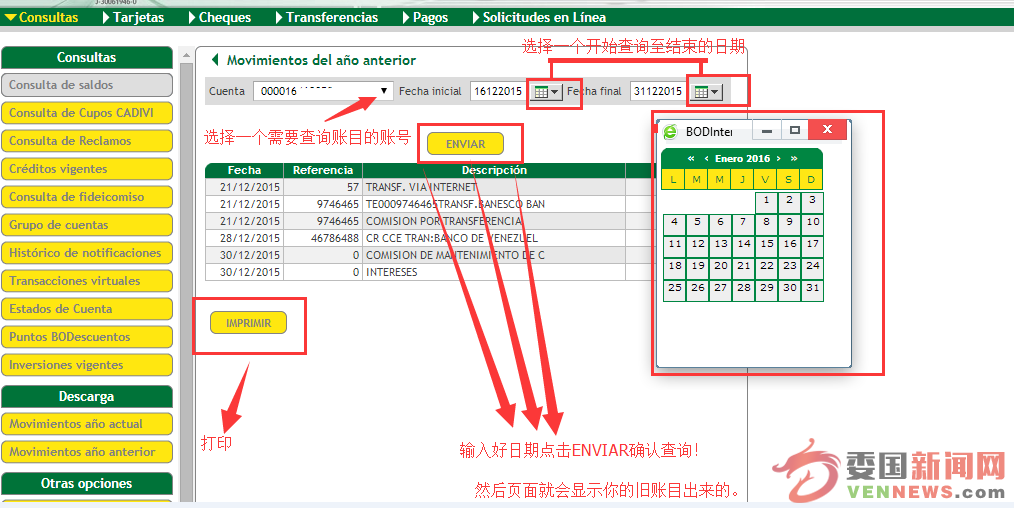The image size is (1014, 508).
Task: Open the Cheques top menu
Action: point(220,17)
